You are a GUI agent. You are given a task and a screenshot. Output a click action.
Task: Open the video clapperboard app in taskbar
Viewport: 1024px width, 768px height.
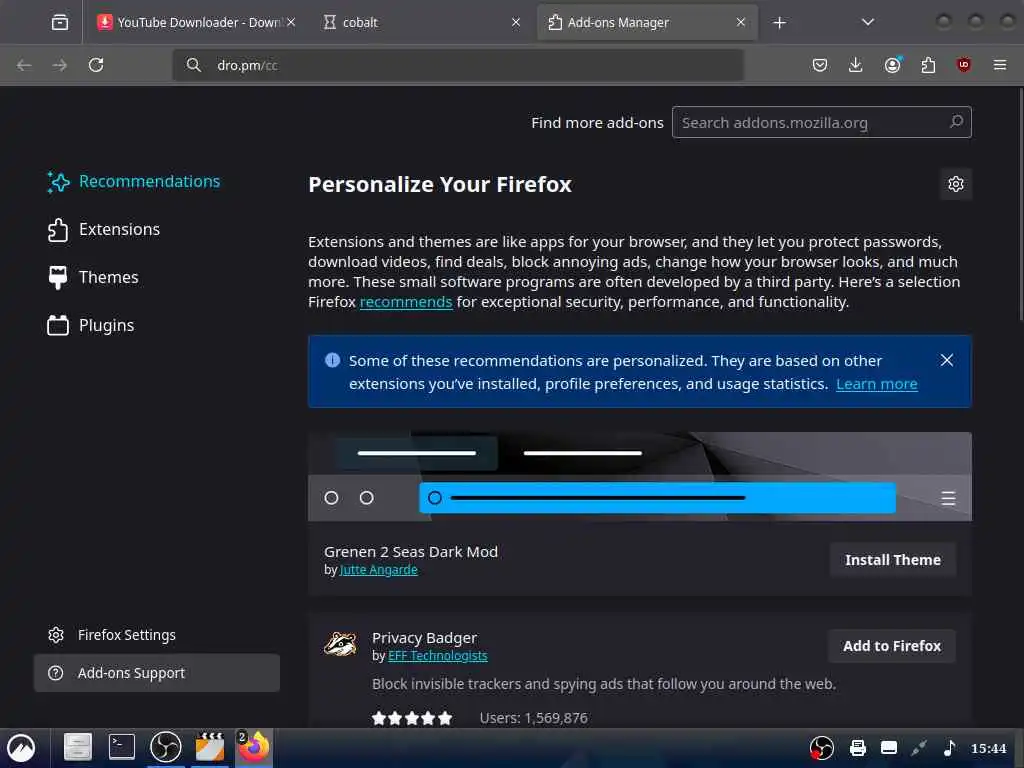coord(210,747)
